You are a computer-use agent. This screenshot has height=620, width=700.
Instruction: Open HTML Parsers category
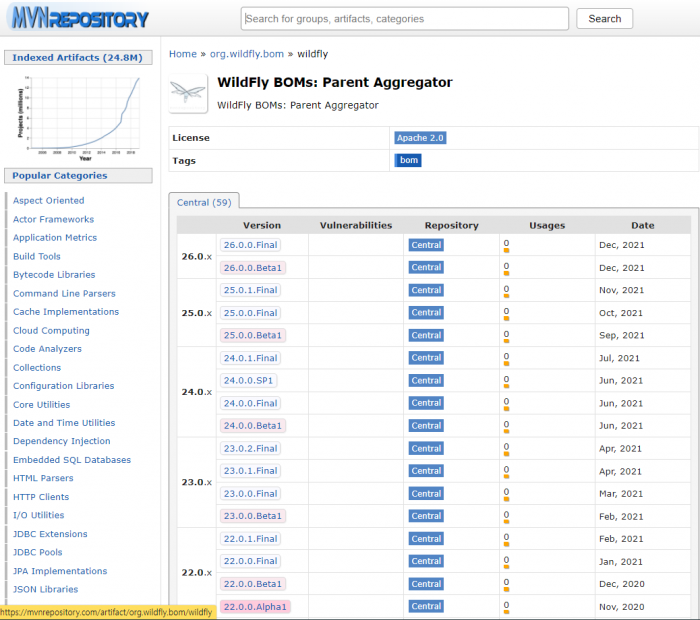coord(43,479)
